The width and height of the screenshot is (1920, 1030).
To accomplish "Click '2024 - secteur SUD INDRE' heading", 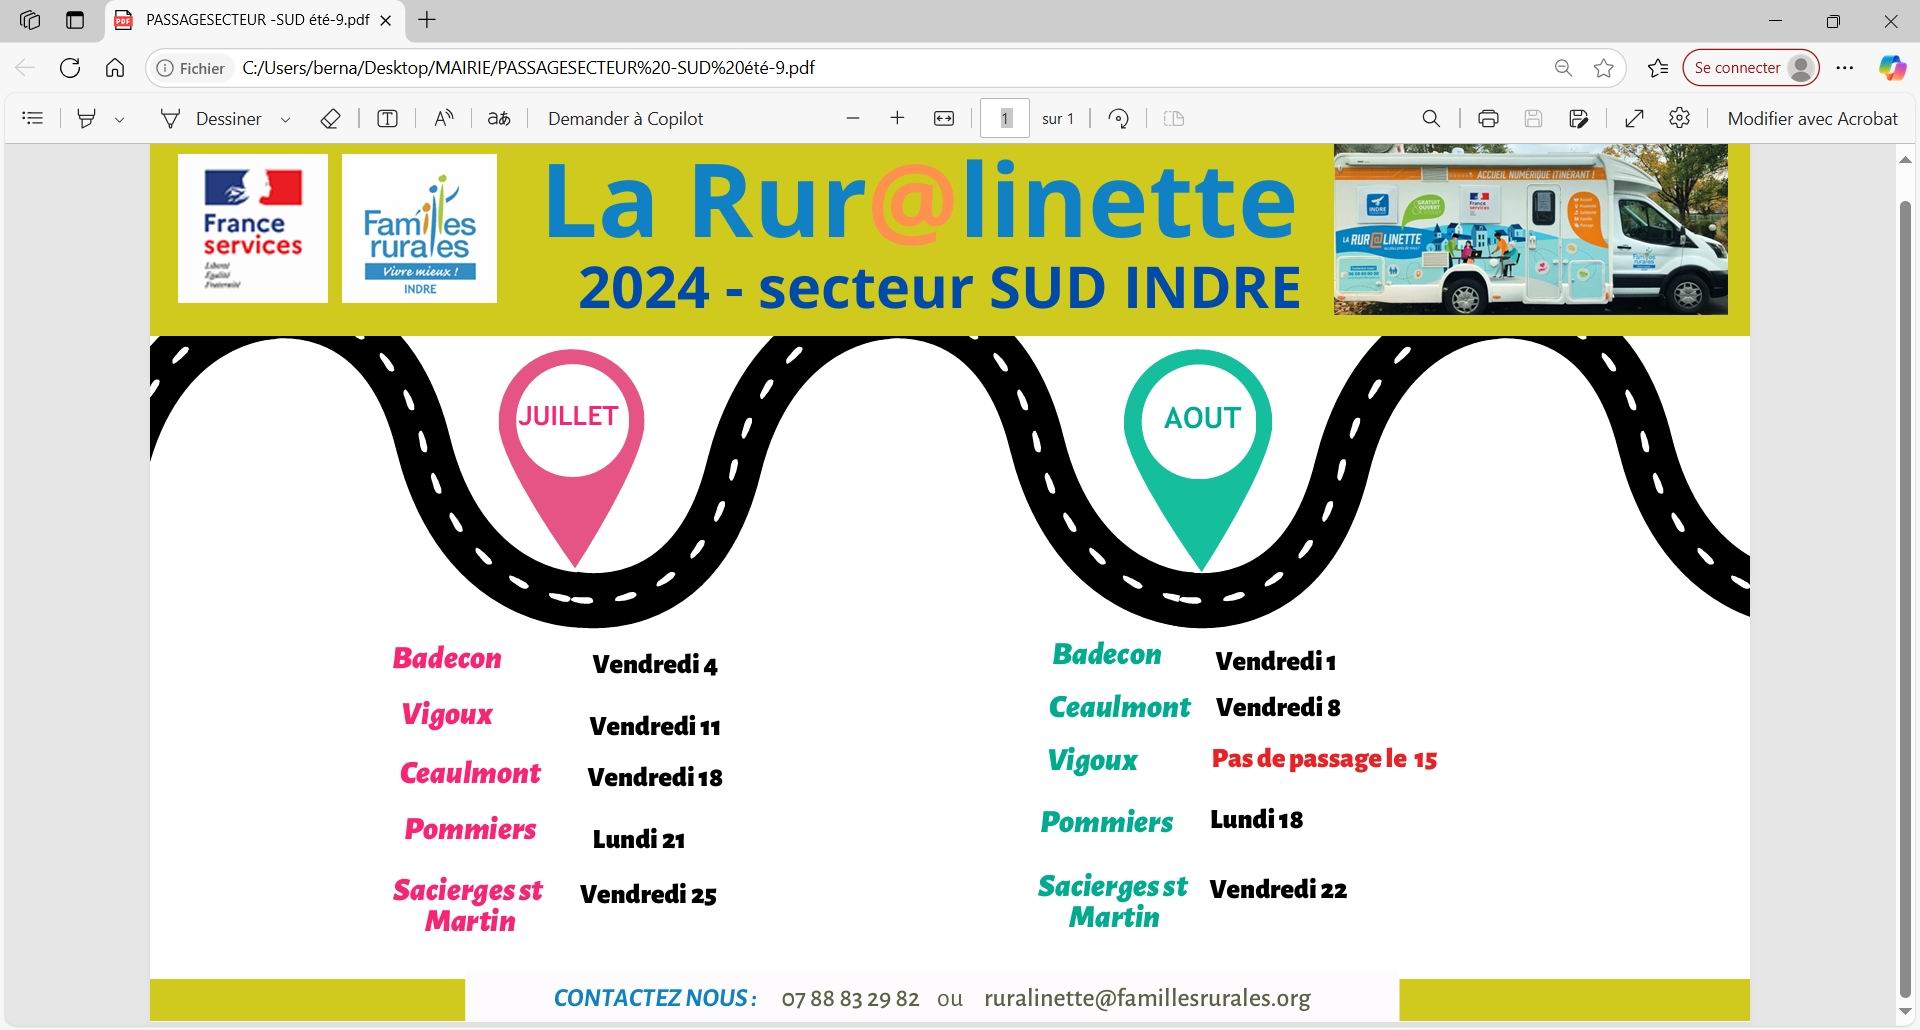I will click(x=939, y=287).
